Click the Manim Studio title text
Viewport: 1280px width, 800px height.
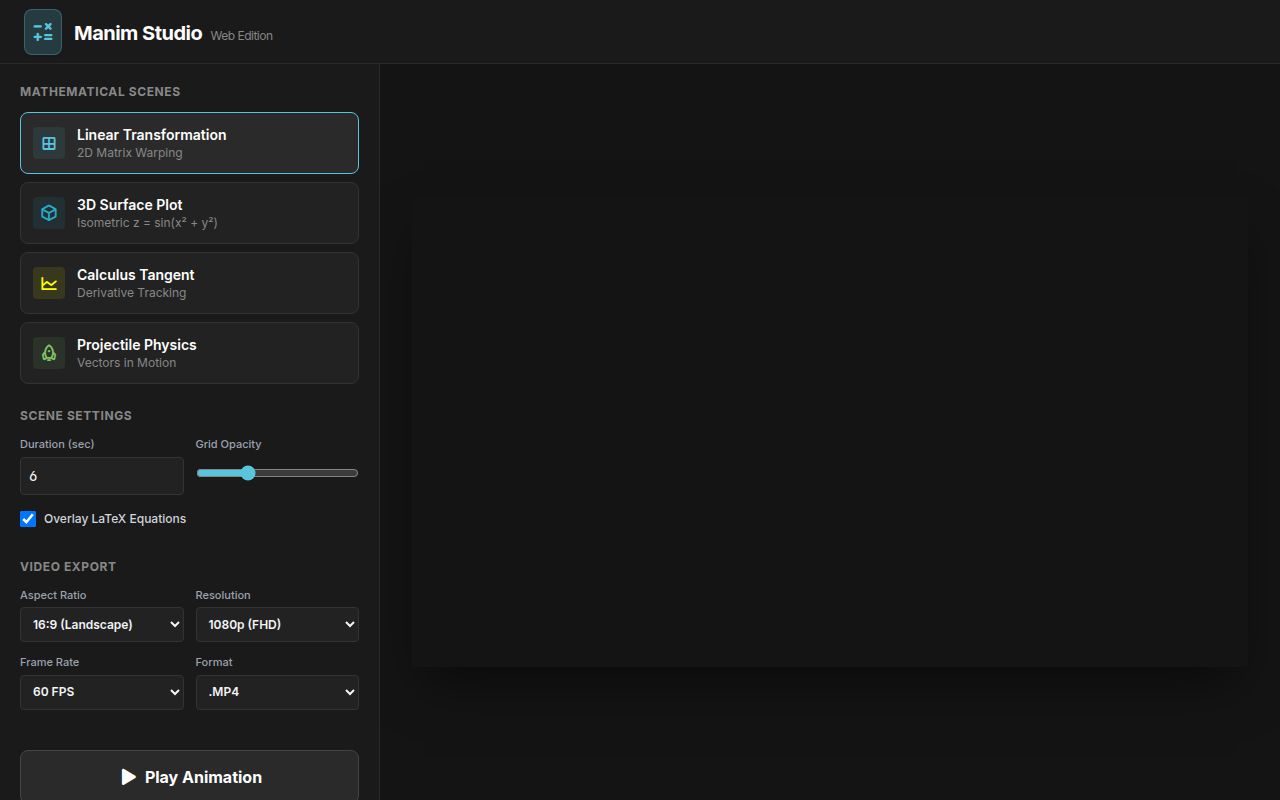[x=138, y=33]
